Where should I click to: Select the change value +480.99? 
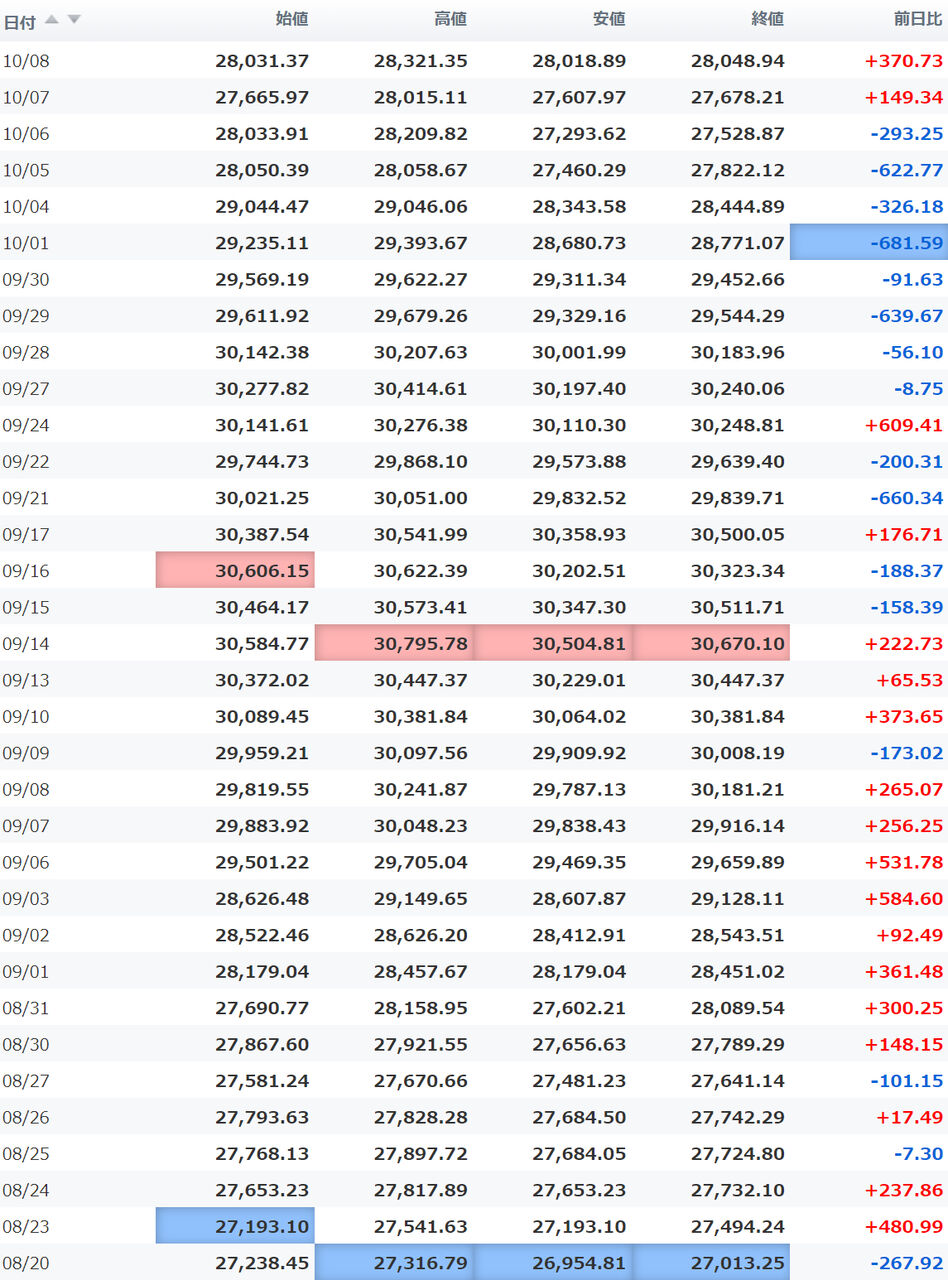[x=904, y=1226]
